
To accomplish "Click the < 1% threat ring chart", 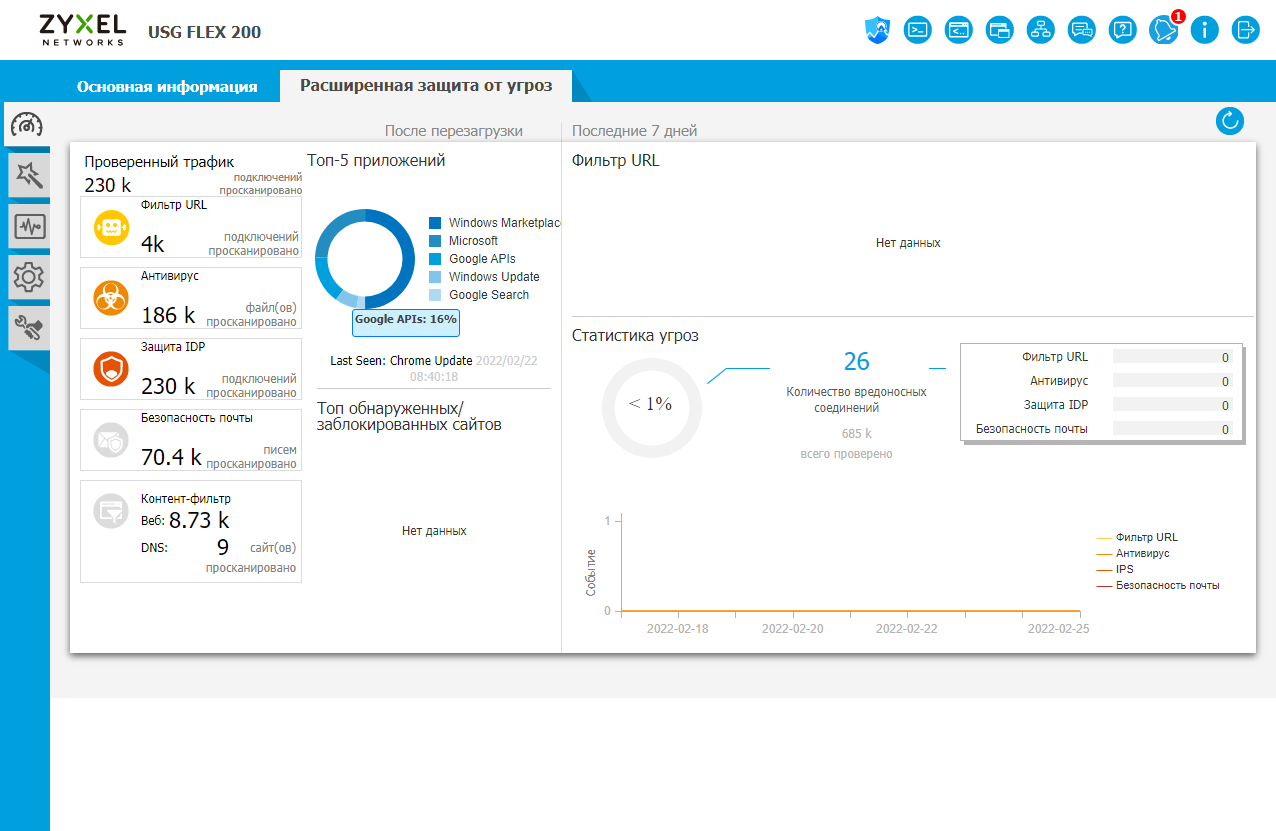I will 651,408.
